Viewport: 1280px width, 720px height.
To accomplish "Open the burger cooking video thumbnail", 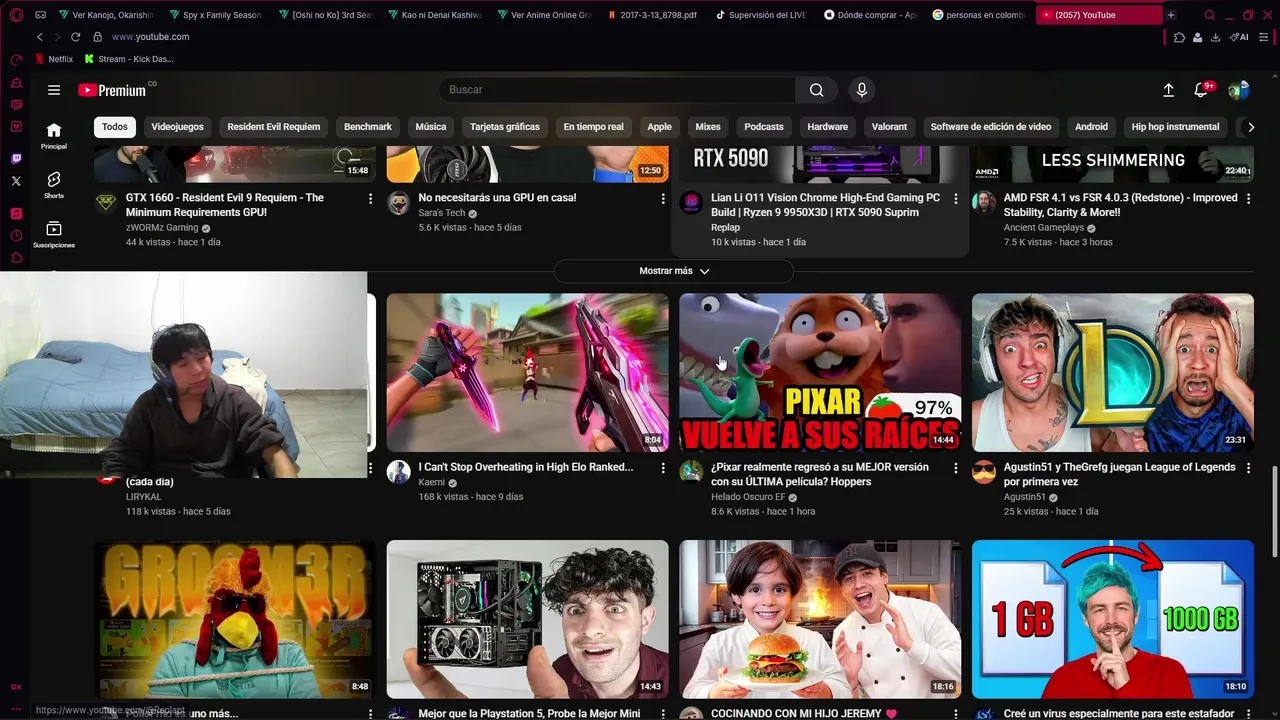I will pyautogui.click(x=820, y=619).
